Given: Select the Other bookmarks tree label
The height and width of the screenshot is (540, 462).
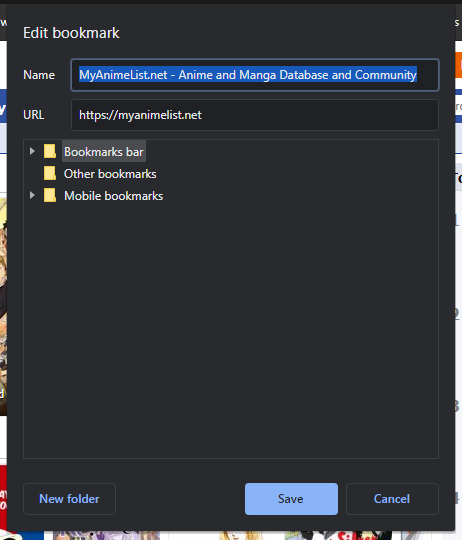Looking at the screenshot, I should 110,174.
